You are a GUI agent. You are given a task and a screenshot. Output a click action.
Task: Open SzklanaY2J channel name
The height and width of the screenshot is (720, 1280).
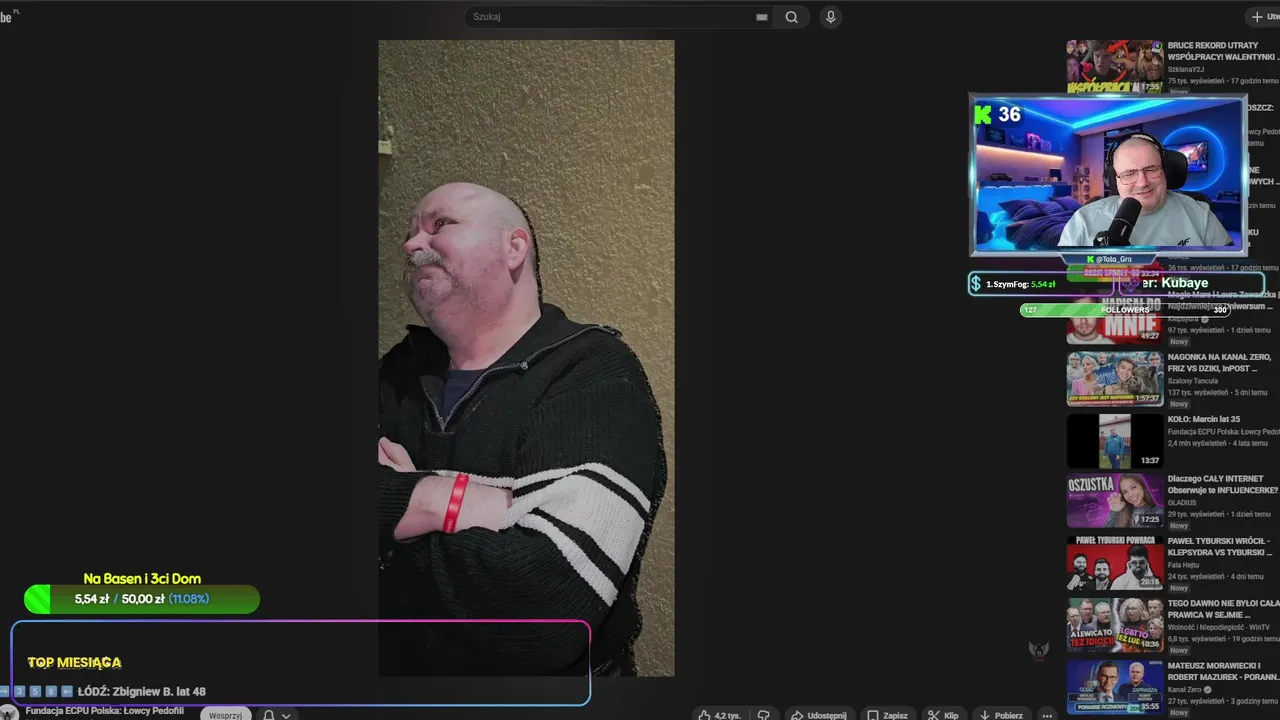(1185, 69)
